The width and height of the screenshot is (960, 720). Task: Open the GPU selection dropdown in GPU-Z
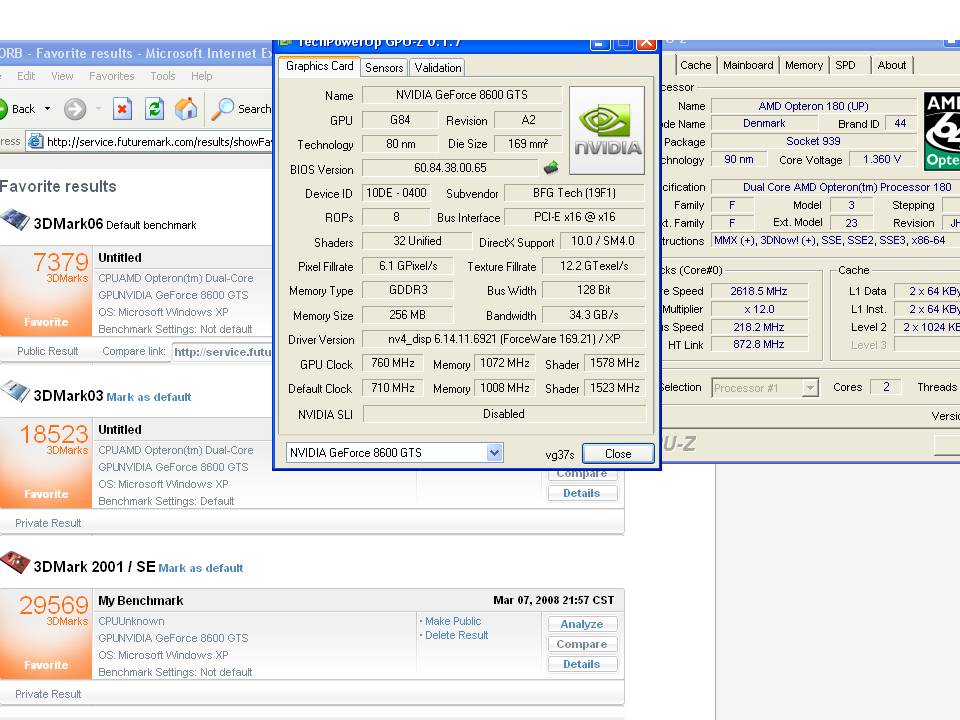tap(495, 452)
